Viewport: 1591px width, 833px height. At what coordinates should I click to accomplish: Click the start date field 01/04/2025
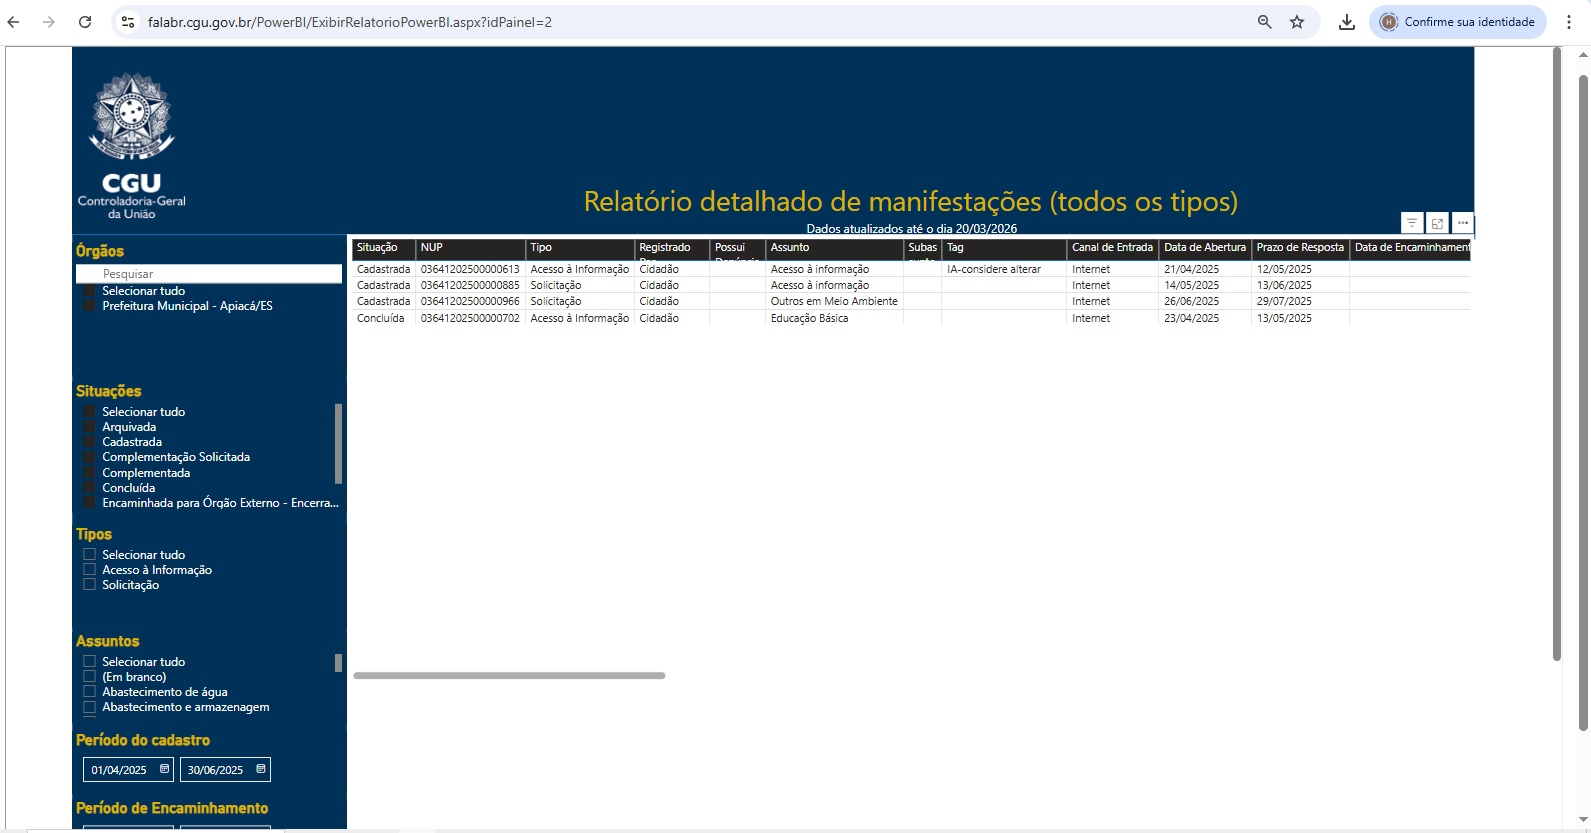click(128, 769)
